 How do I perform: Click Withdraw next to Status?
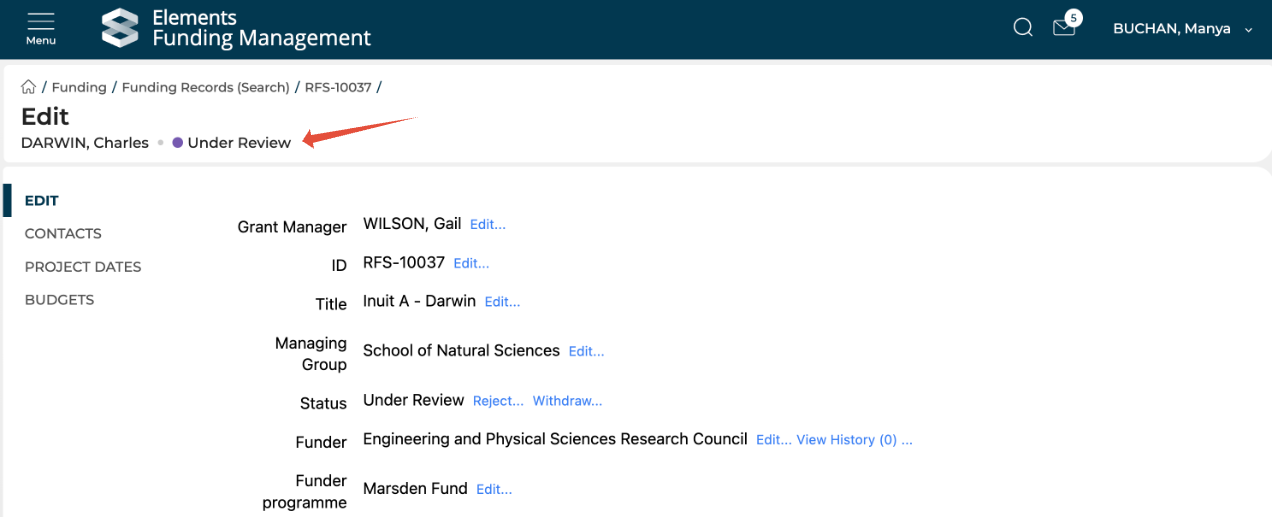point(567,401)
